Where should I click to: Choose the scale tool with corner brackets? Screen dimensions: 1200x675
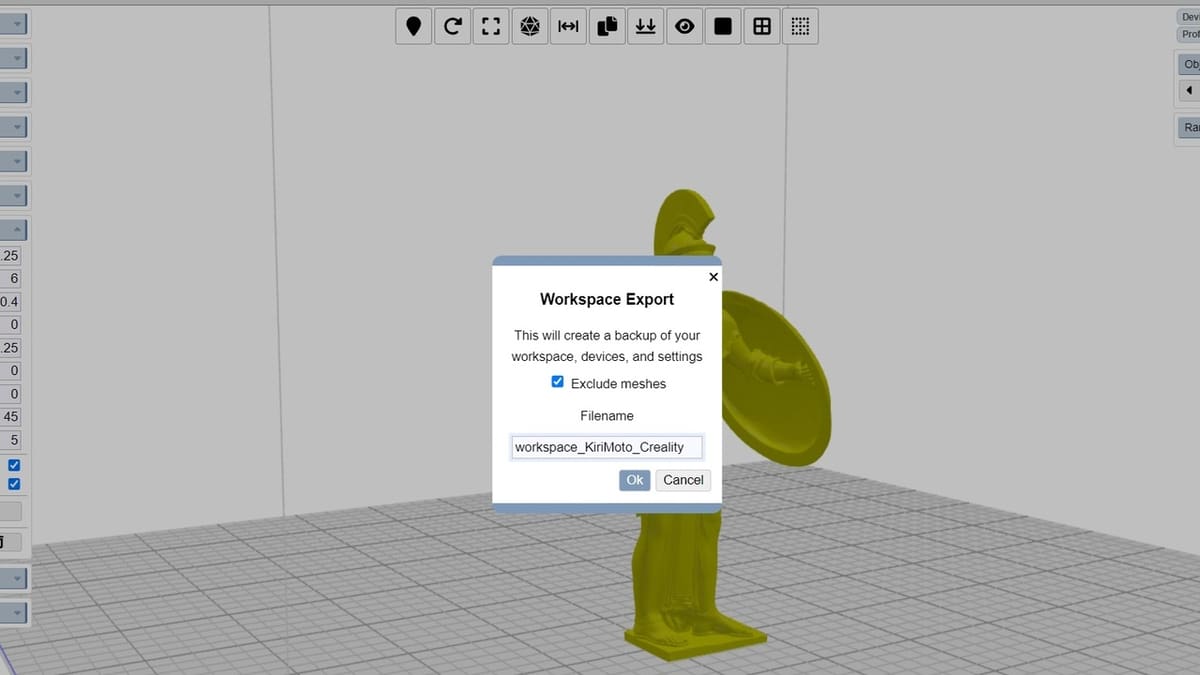click(x=491, y=27)
